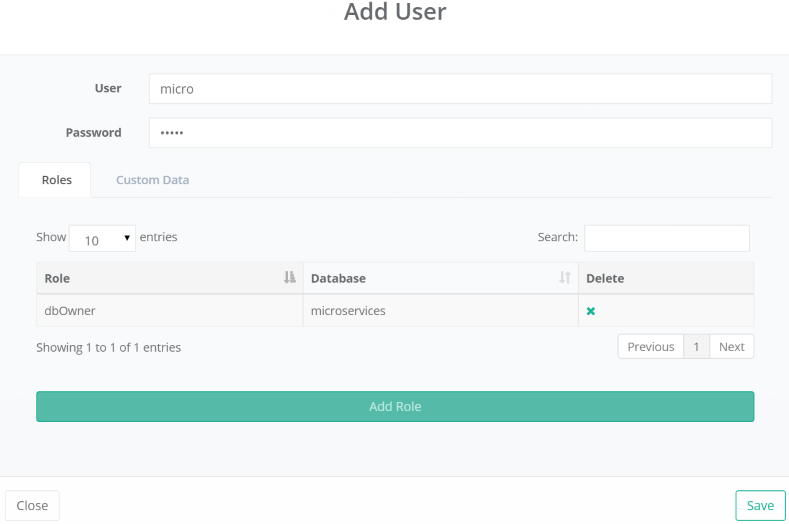The width and height of the screenshot is (789, 524).
Task: Click into the Search box
Action: (666, 238)
